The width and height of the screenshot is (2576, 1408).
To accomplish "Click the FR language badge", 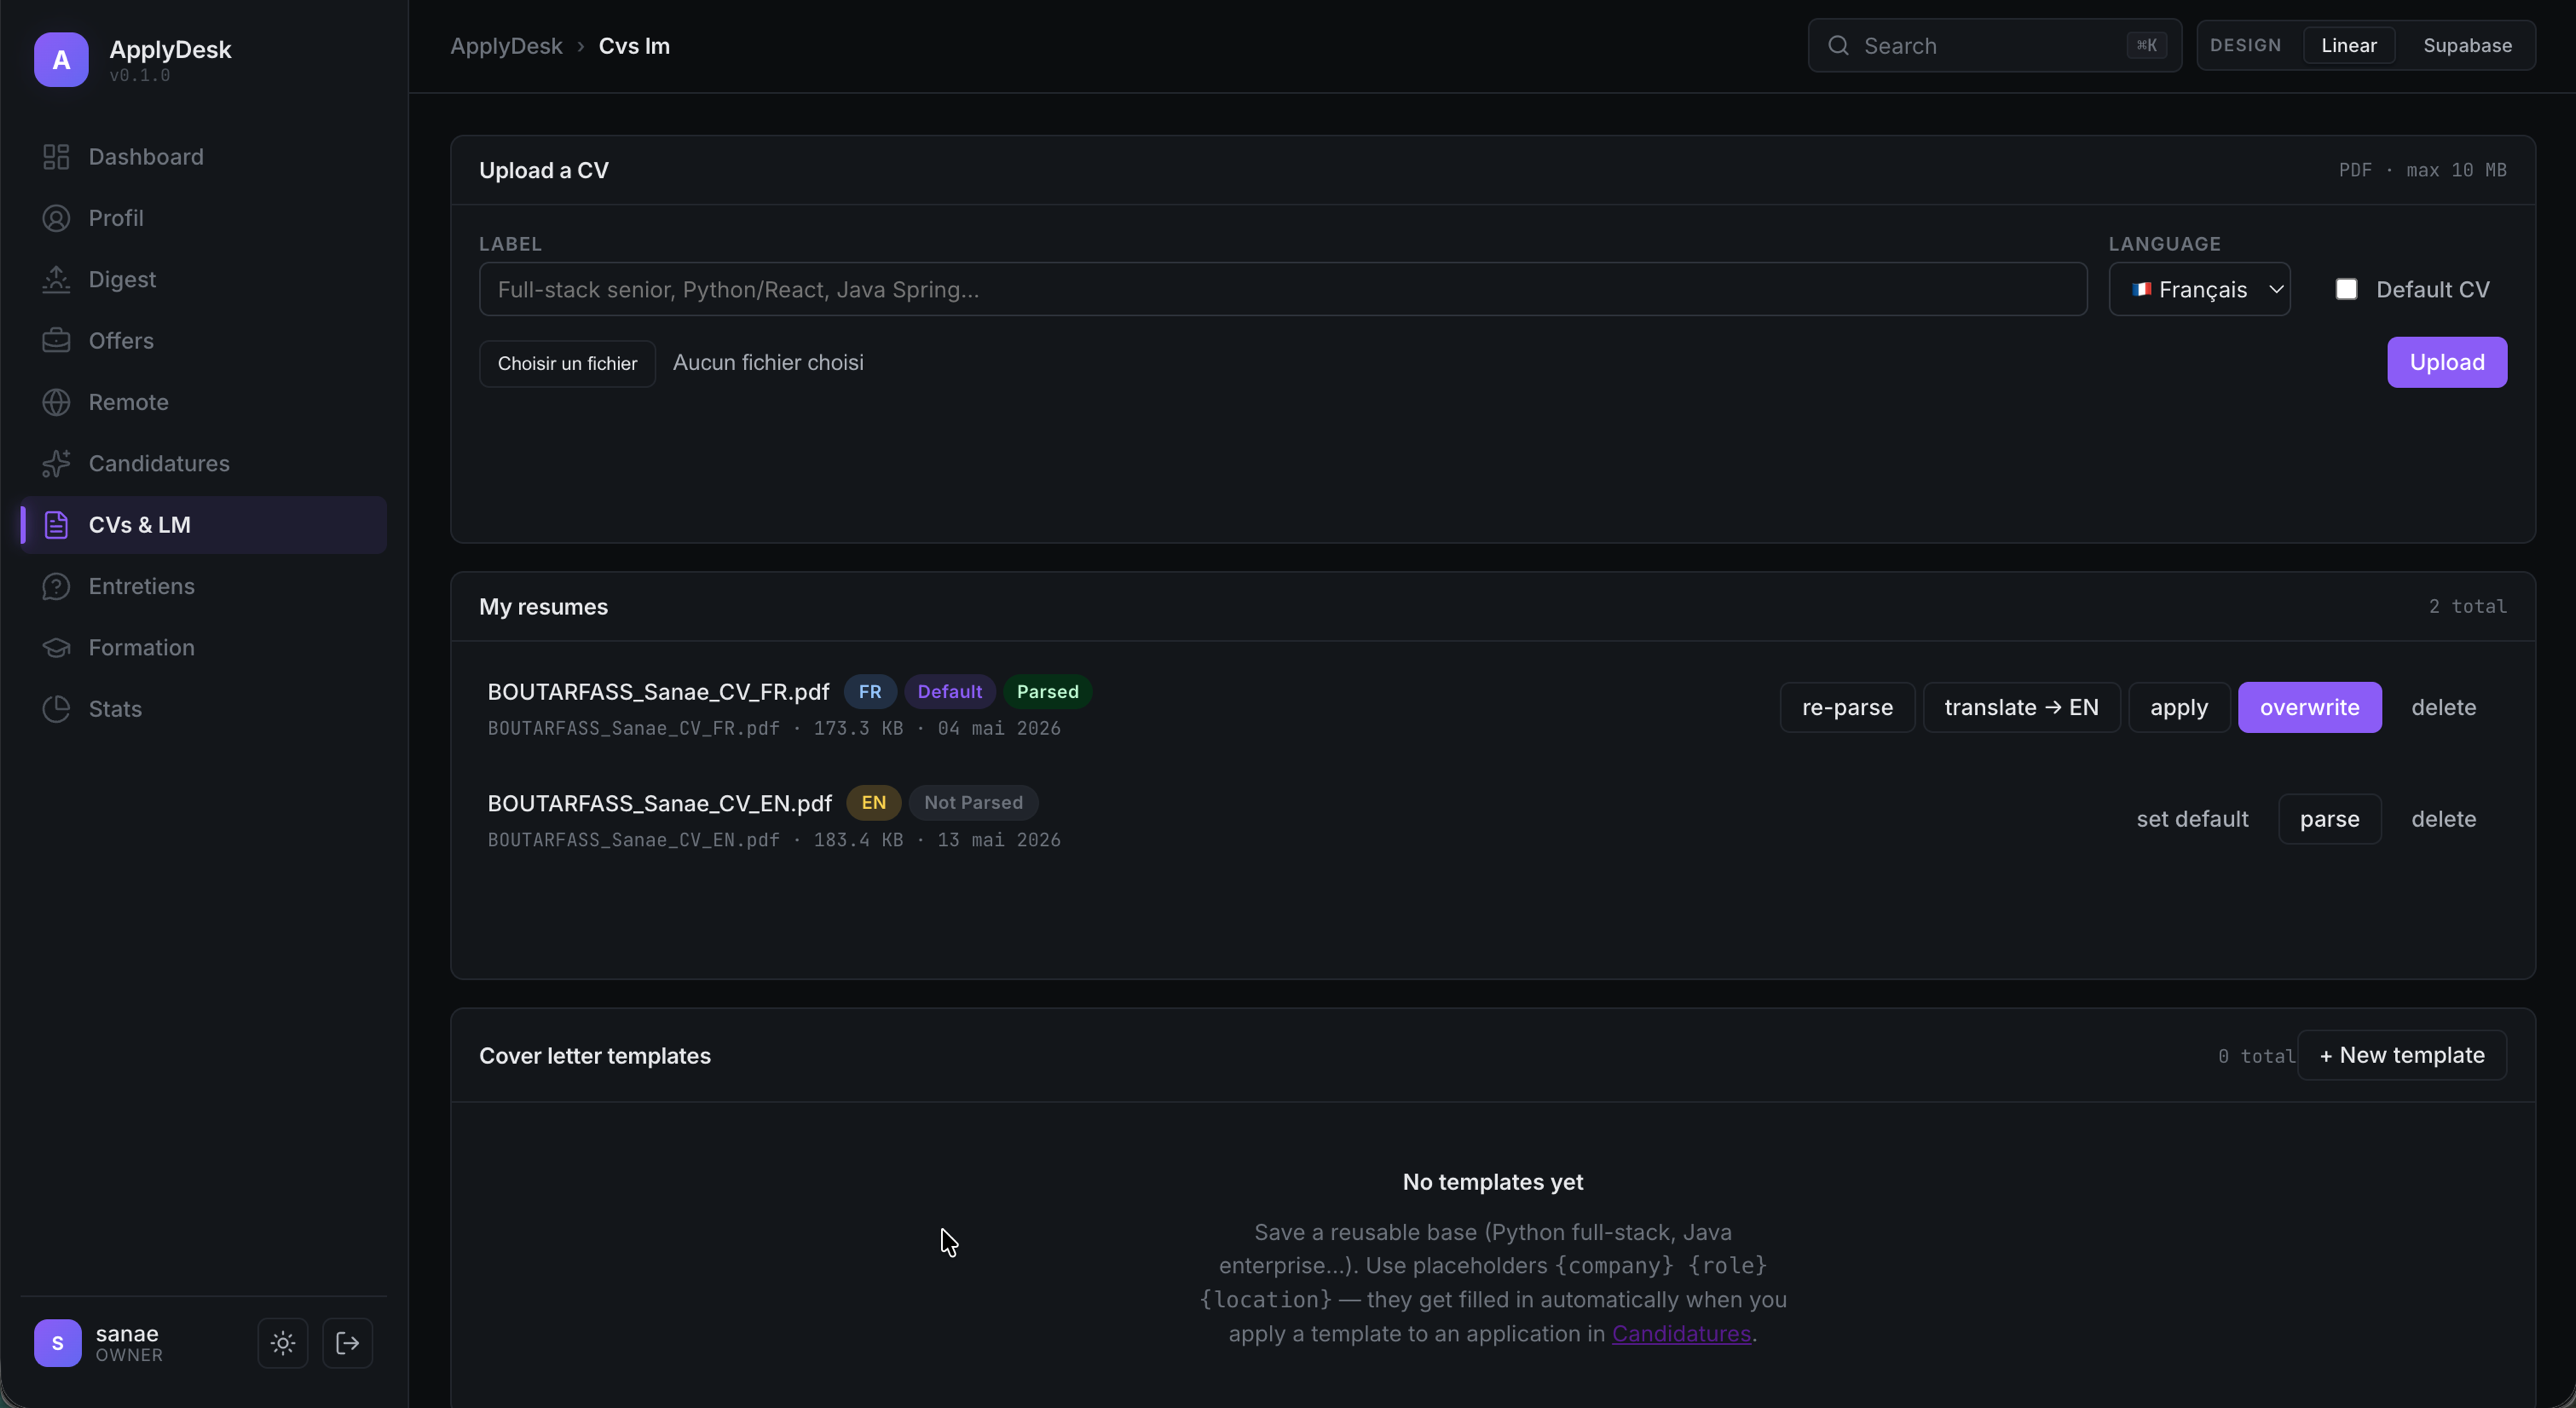I will tap(870, 692).
